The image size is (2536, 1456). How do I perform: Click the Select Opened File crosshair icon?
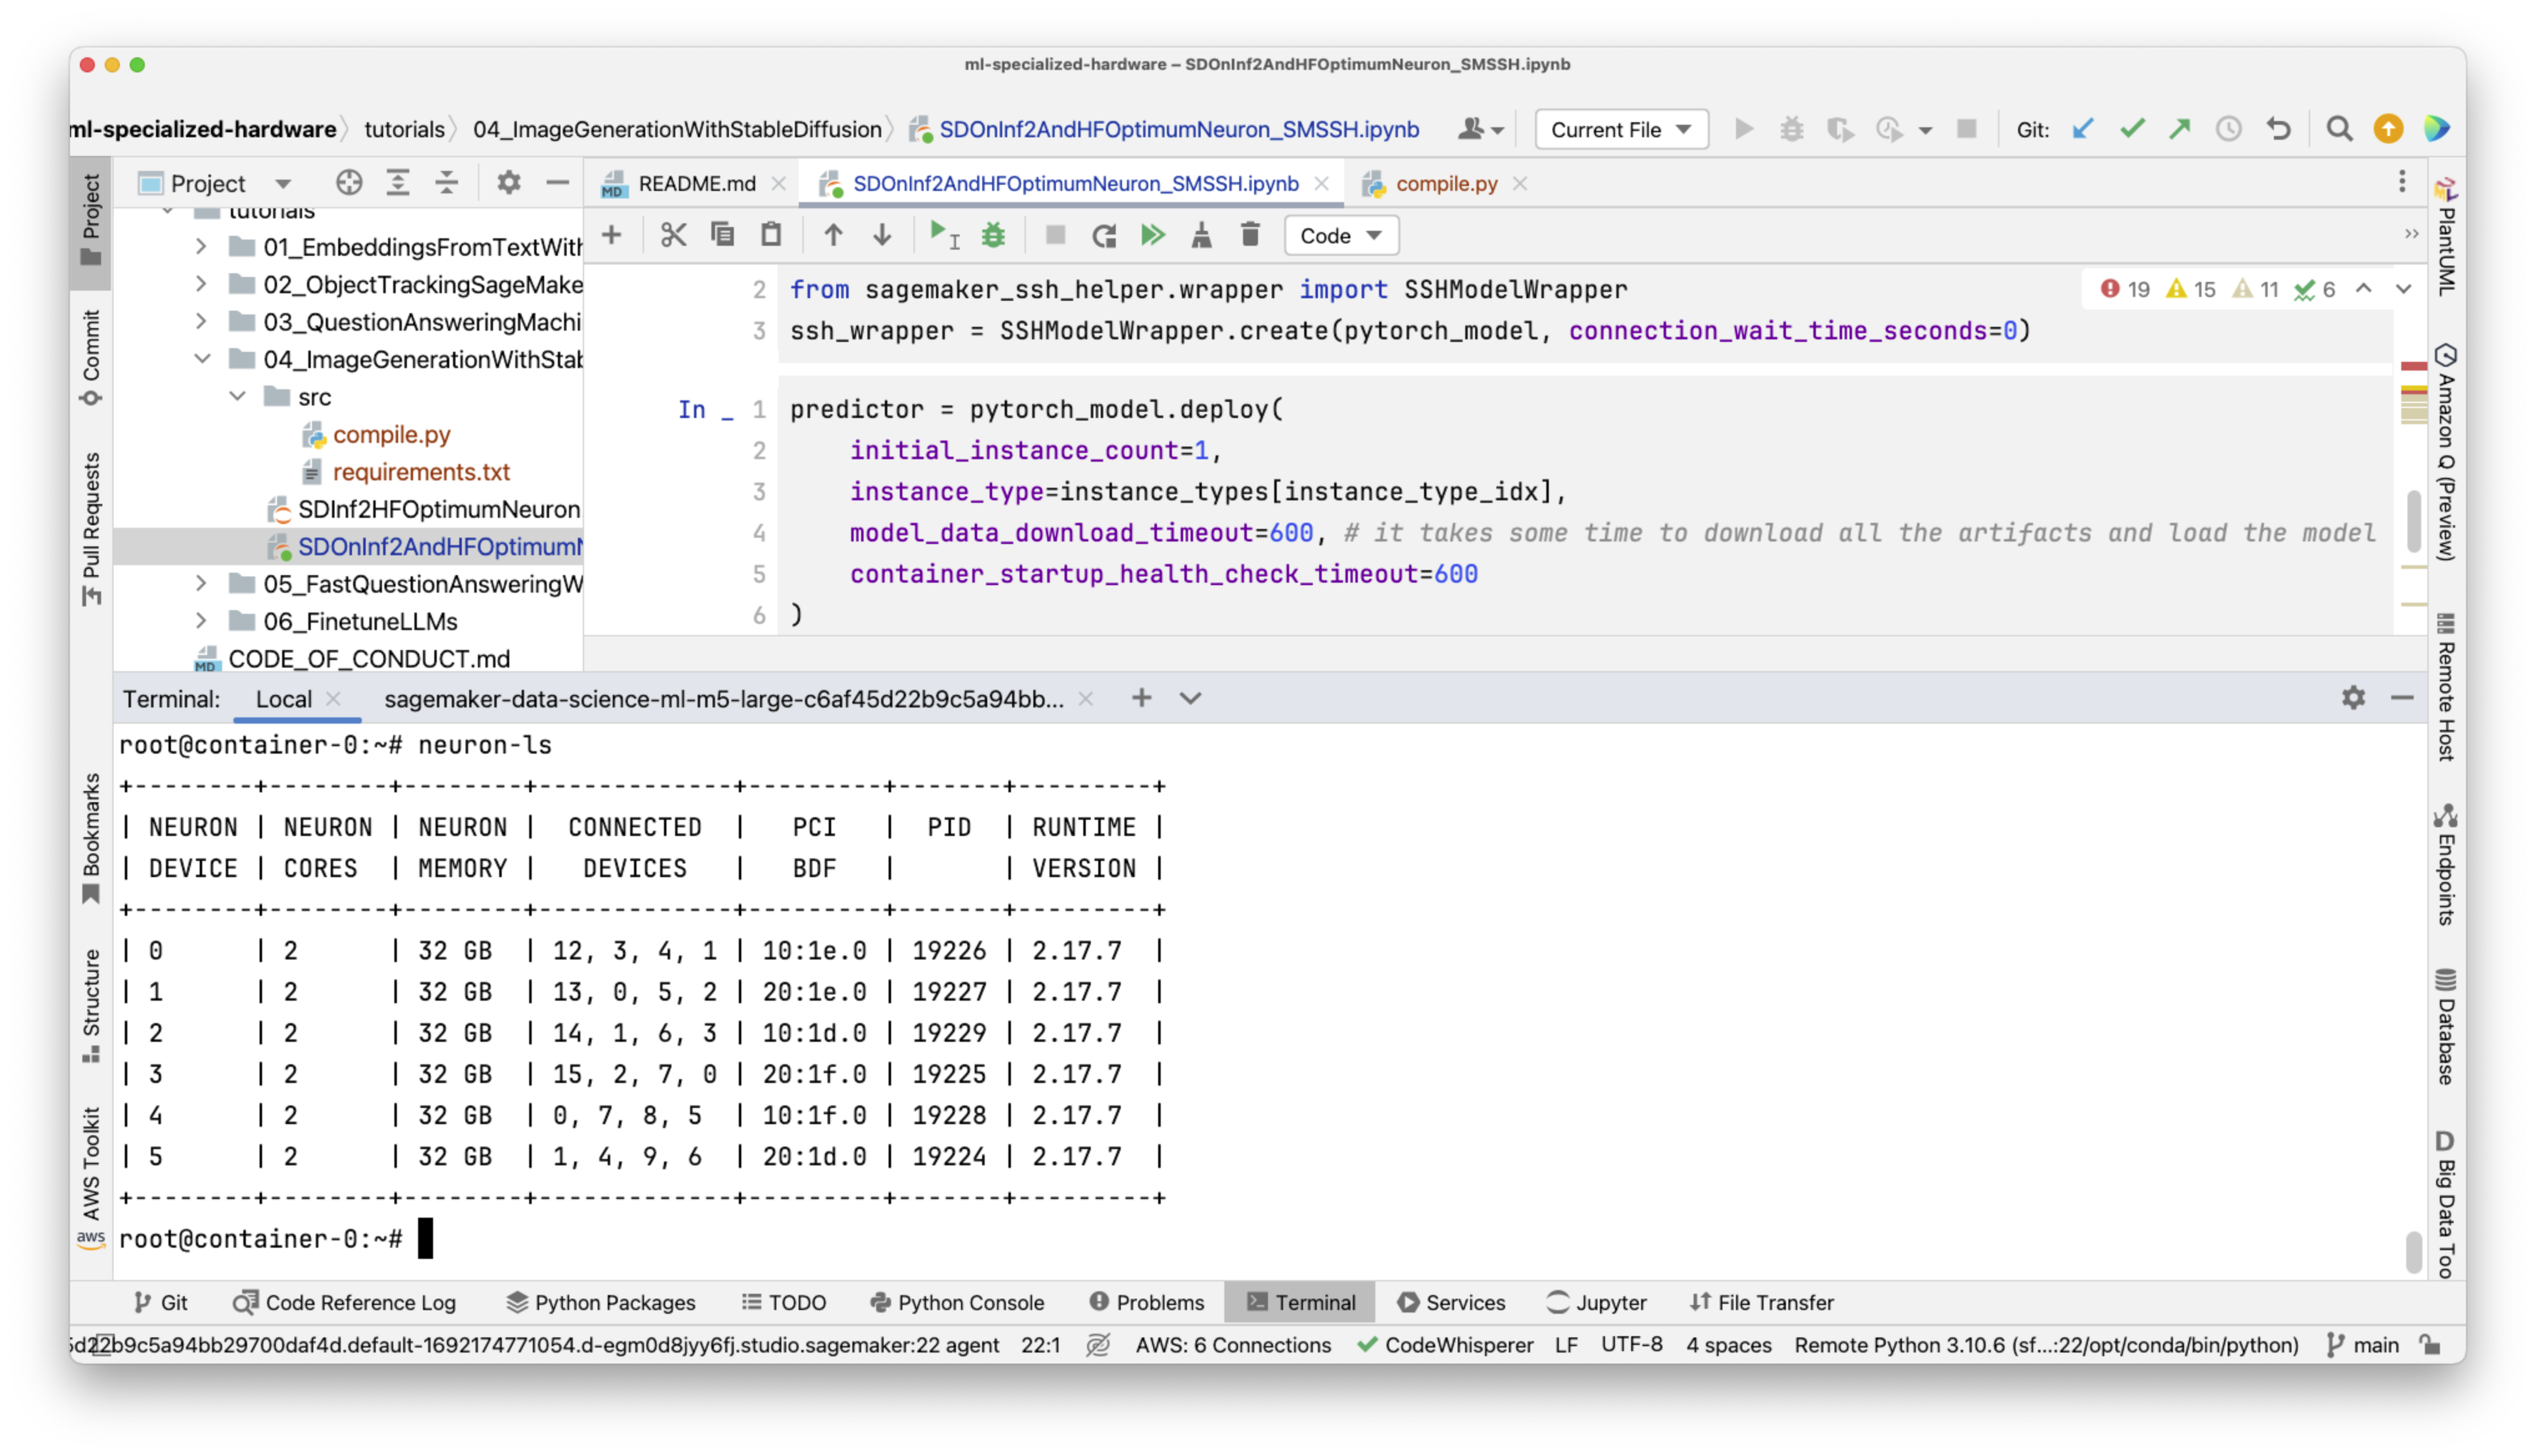pos(349,183)
